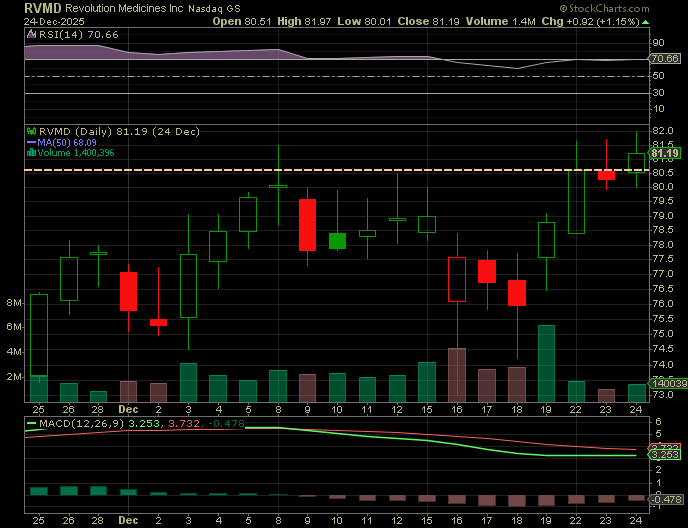Screen dimensions: 688x528
Task: Click the tallest volume bar on Dec 19
Action: (x=546, y=363)
